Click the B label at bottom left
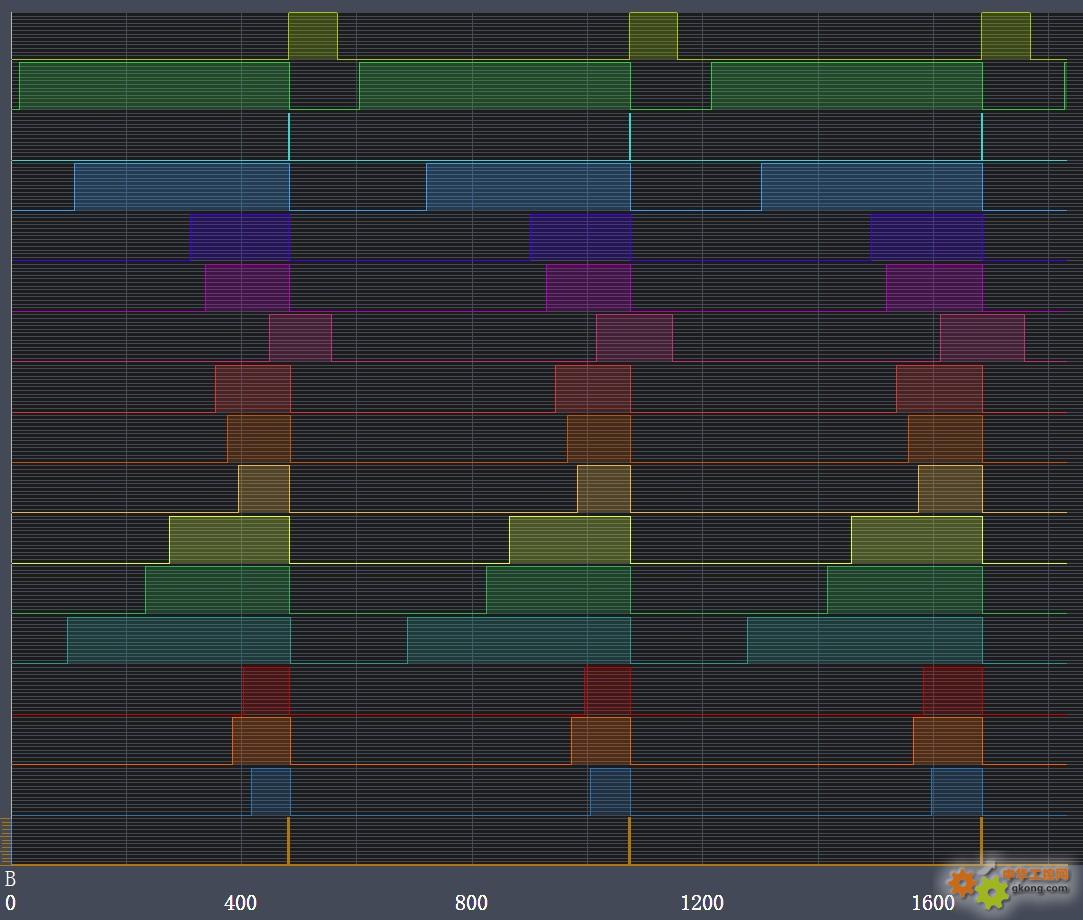The width and height of the screenshot is (1083, 920). click(x=11, y=880)
